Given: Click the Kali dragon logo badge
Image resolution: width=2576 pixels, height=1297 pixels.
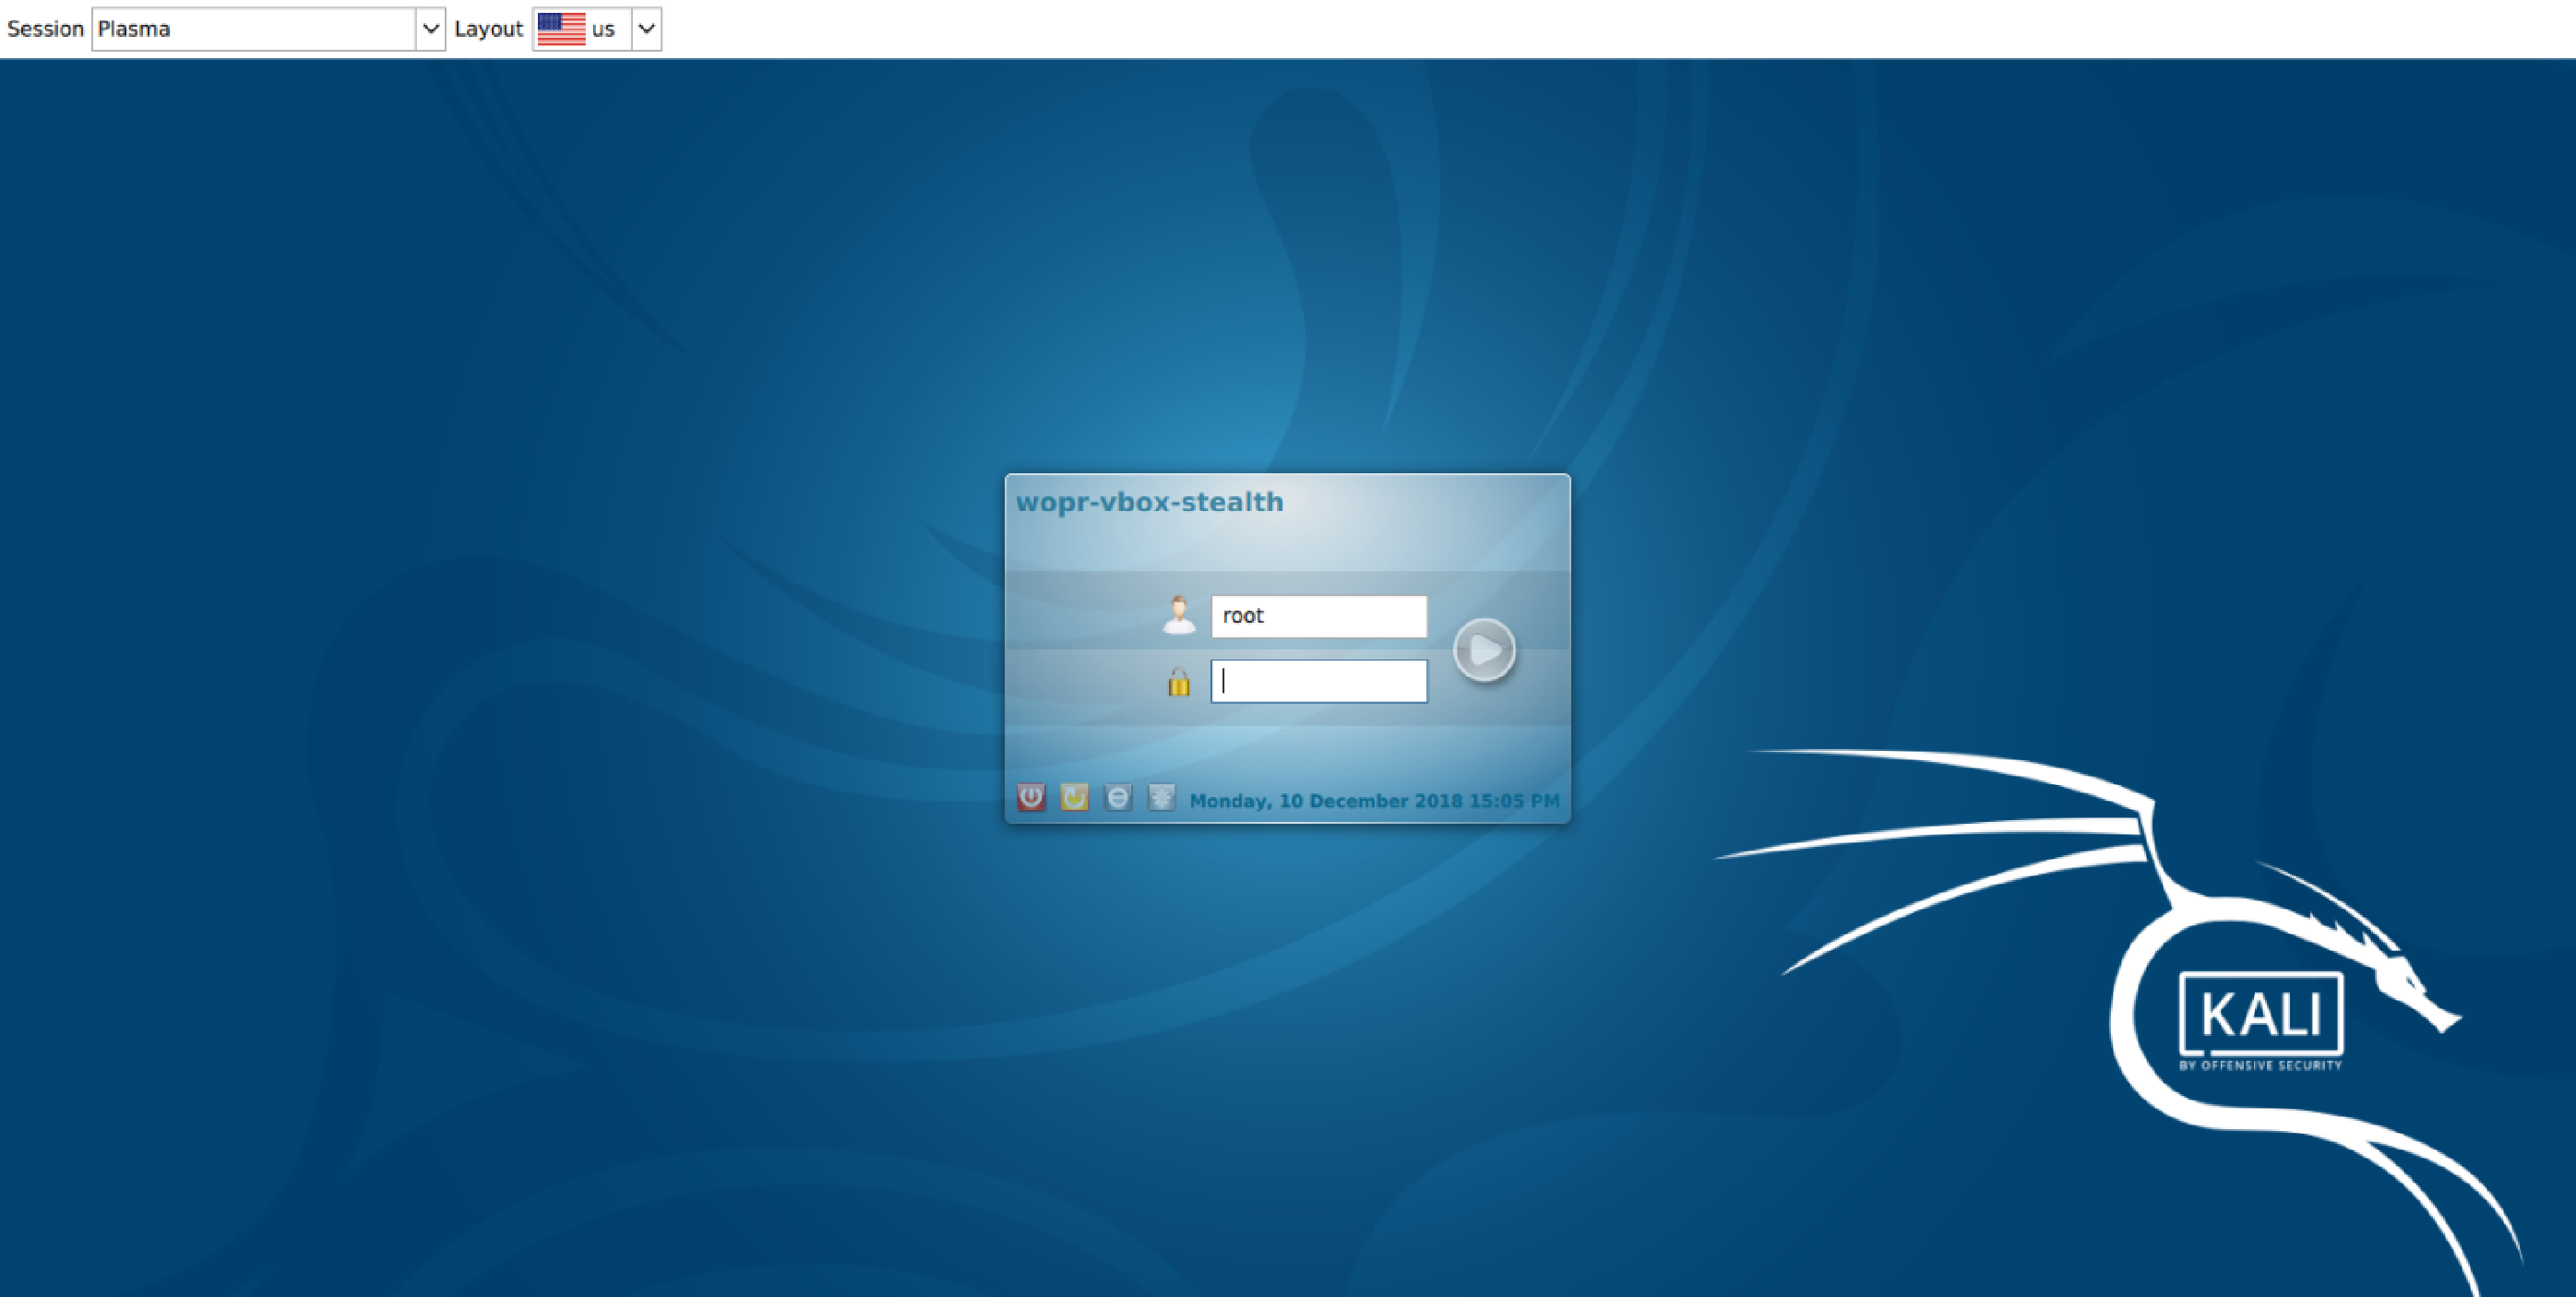Looking at the screenshot, I should (2261, 1014).
